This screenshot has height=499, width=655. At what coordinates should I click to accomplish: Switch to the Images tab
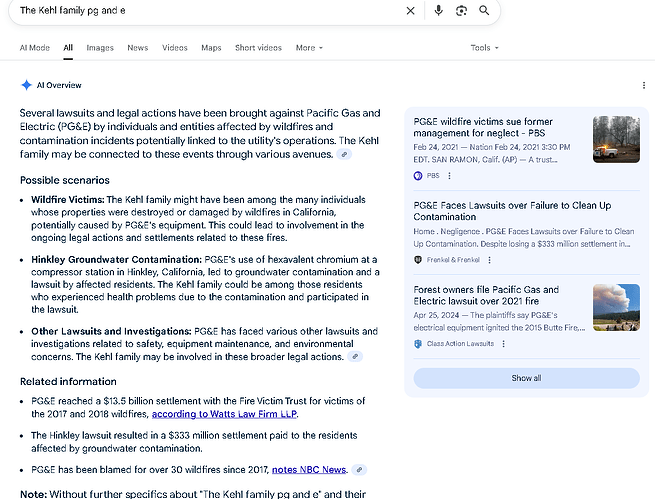tap(100, 48)
